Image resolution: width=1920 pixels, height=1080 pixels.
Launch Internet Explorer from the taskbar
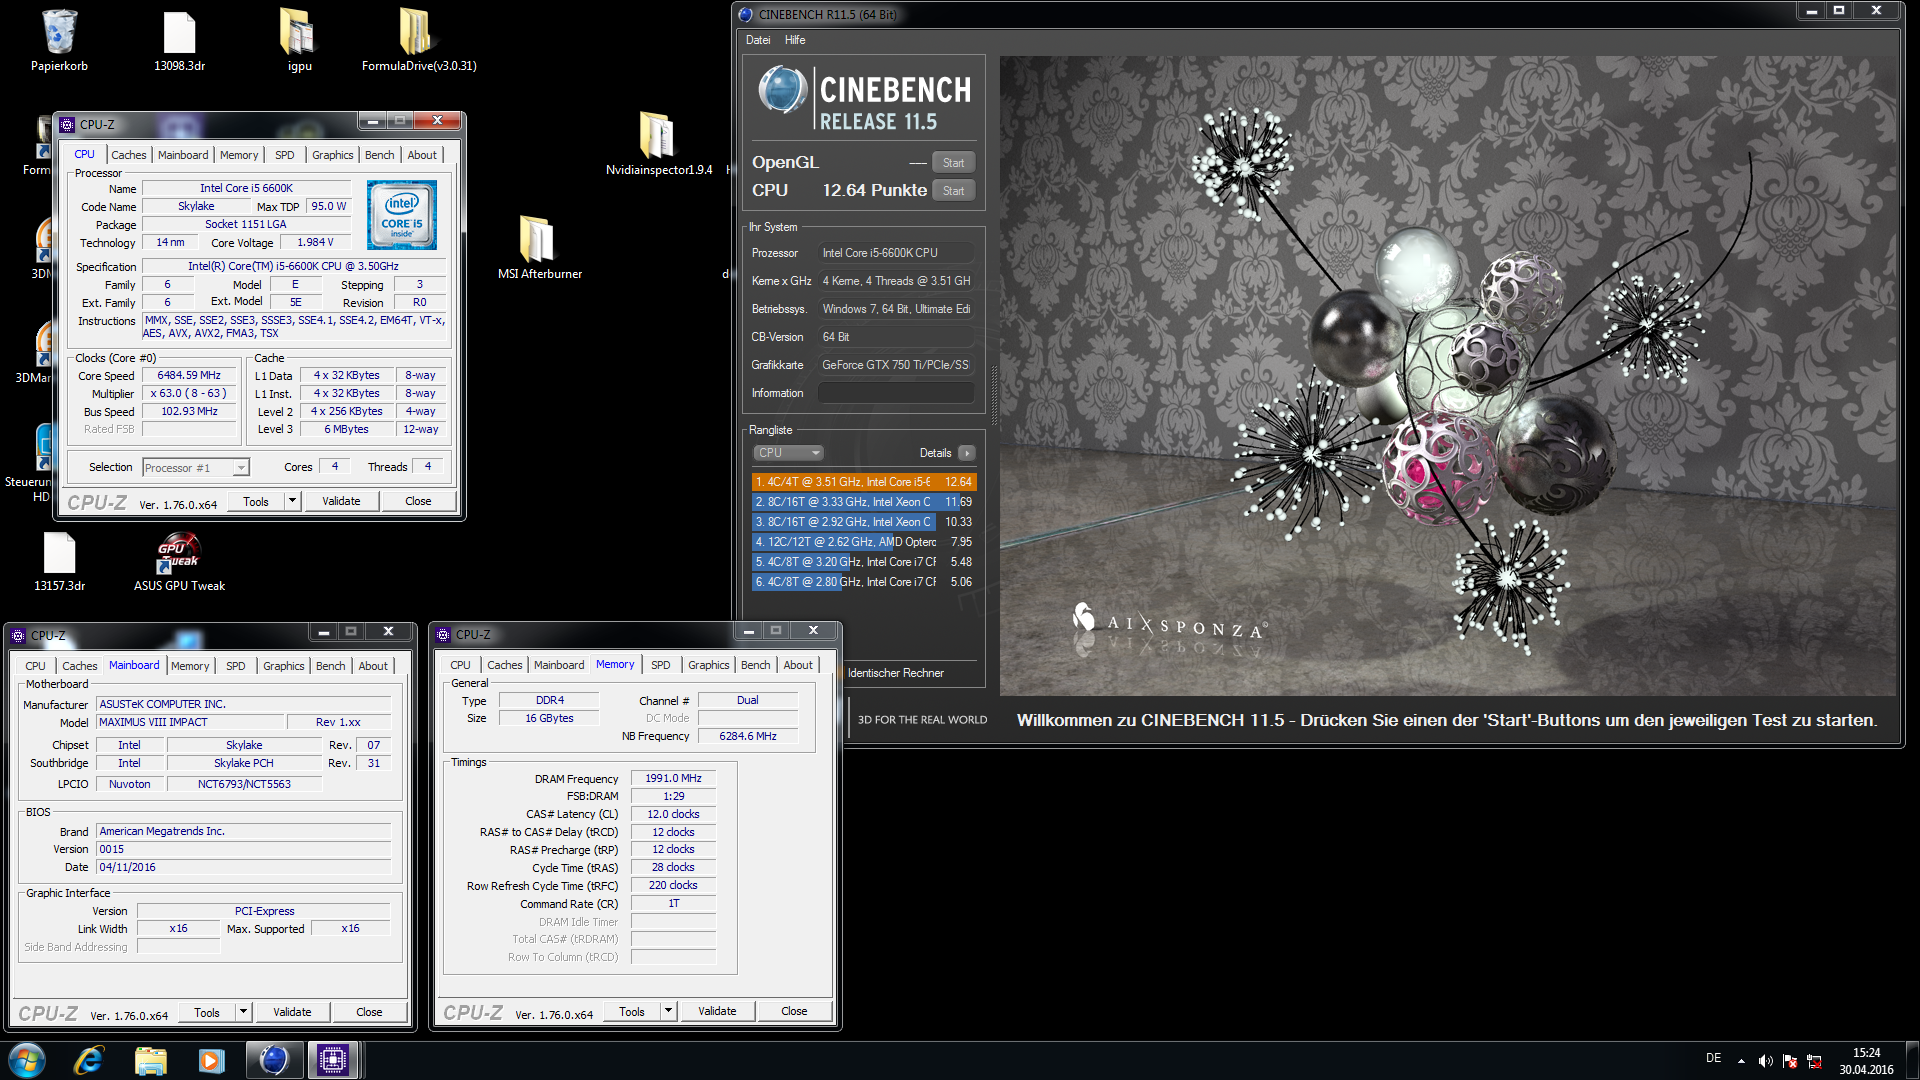click(89, 1060)
